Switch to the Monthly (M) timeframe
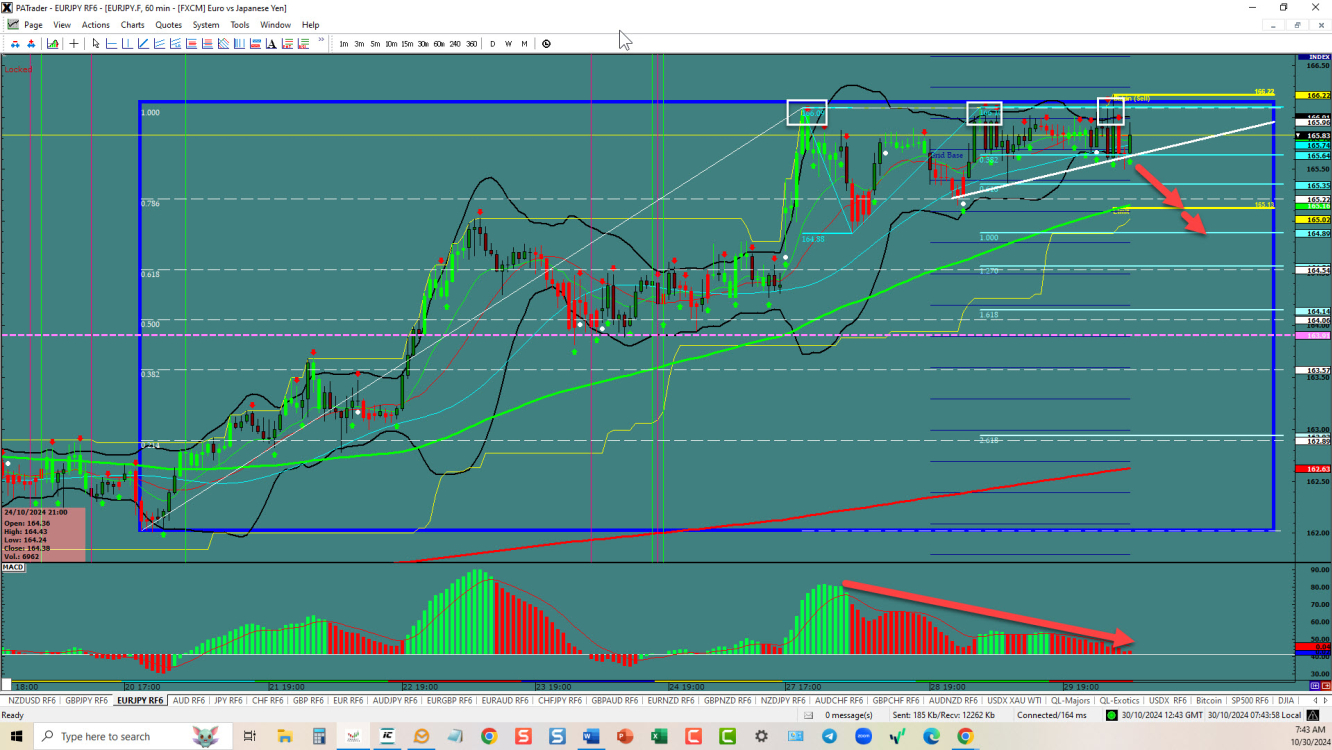Viewport: 1332px width, 750px height. (524, 43)
